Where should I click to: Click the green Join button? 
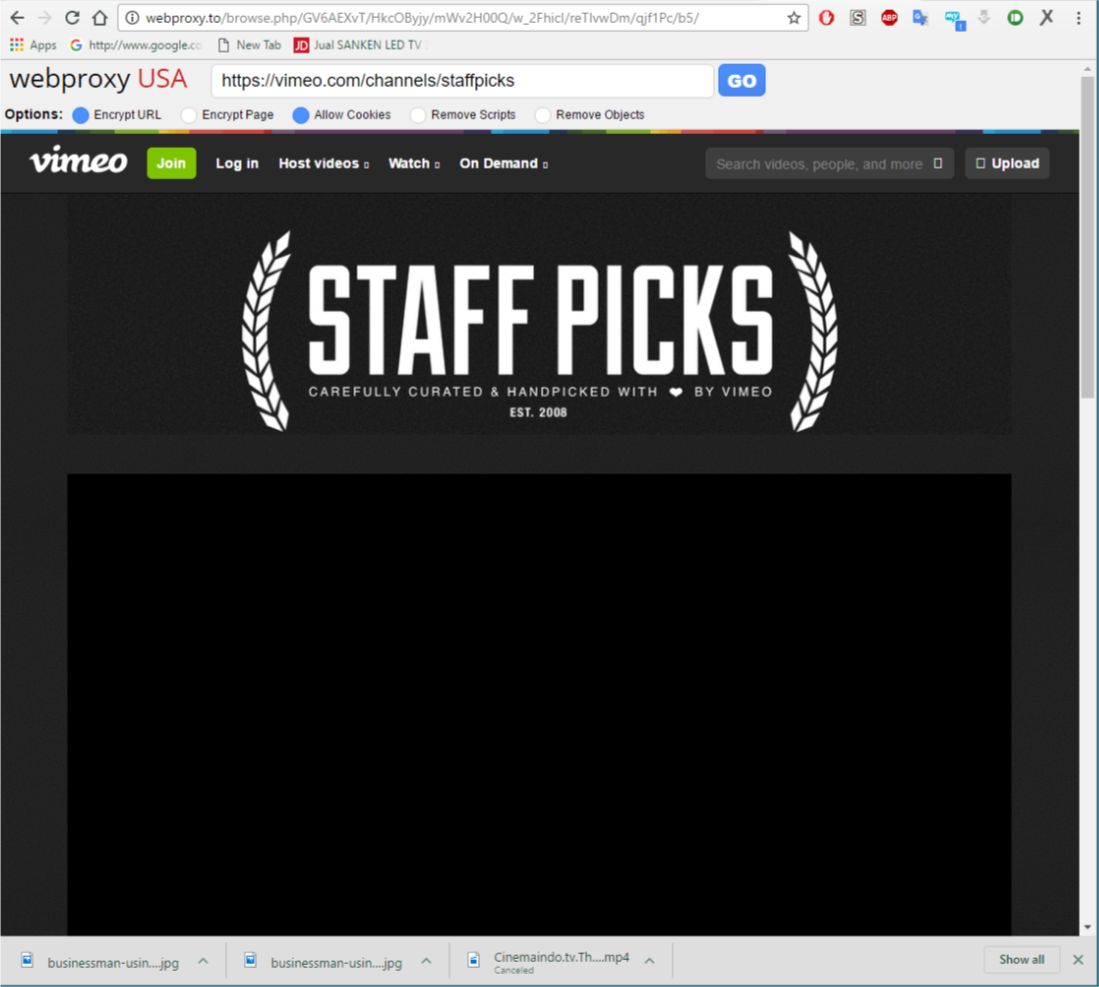coord(171,163)
